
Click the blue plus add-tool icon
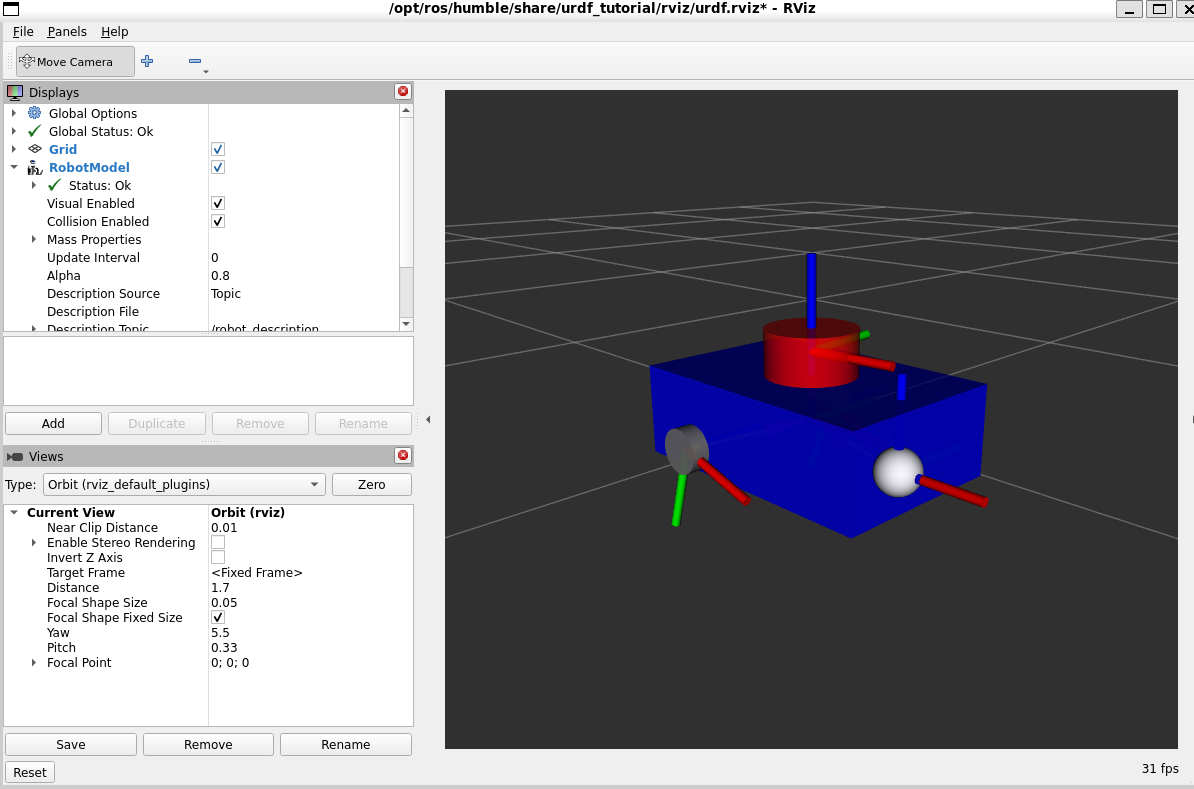click(147, 61)
